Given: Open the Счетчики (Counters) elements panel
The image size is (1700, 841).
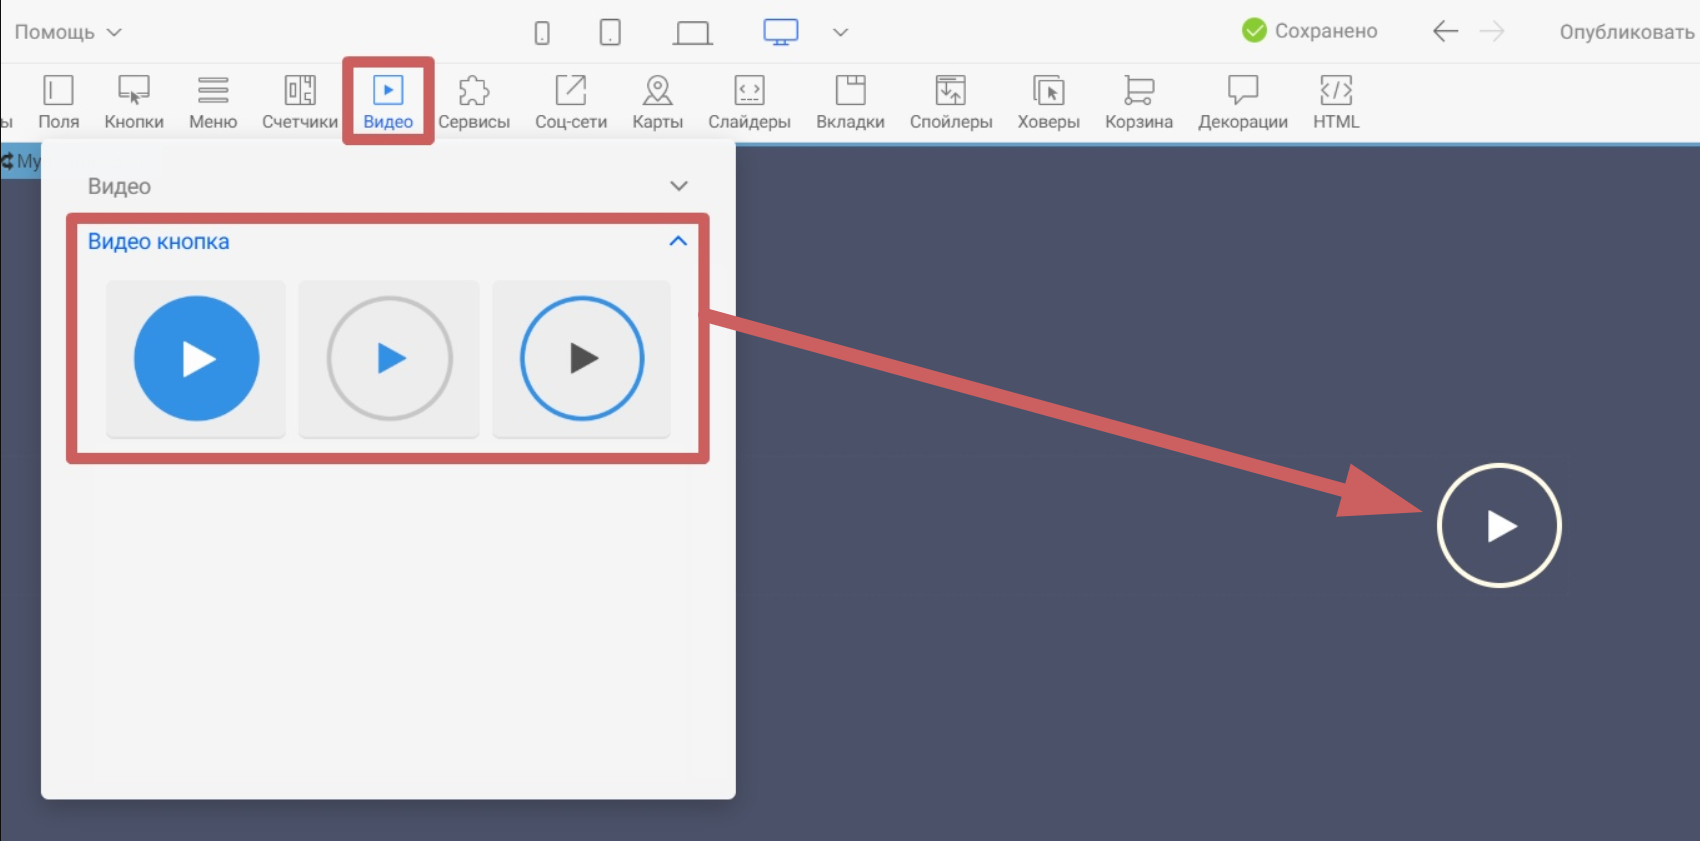Looking at the screenshot, I should [300, 102].
